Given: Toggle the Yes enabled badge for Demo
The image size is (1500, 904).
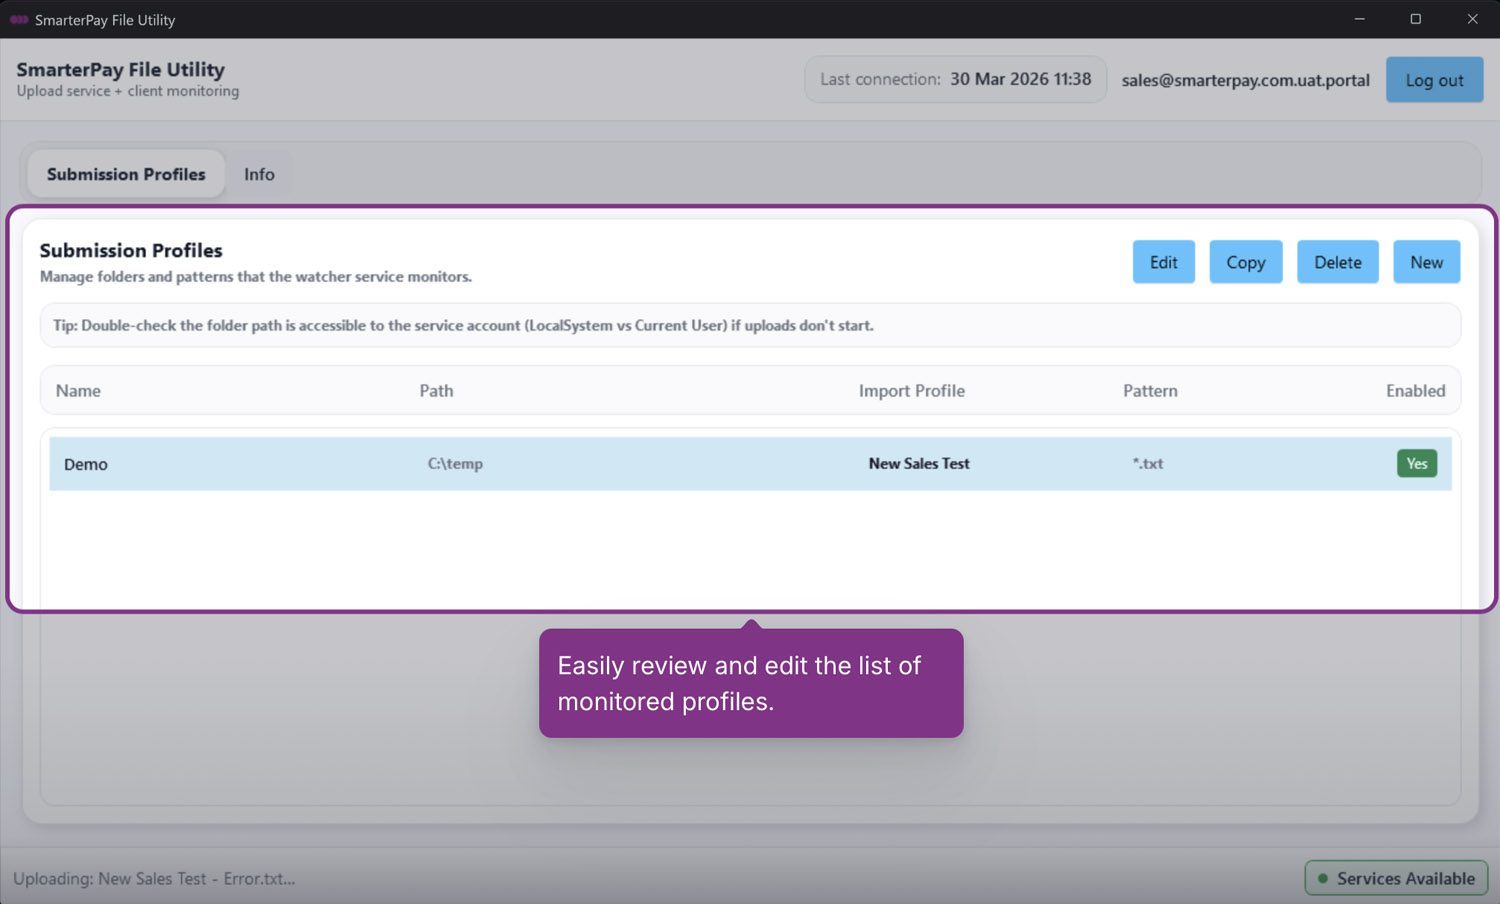Looking at the screenshot, I should [x=1416, y=463].
